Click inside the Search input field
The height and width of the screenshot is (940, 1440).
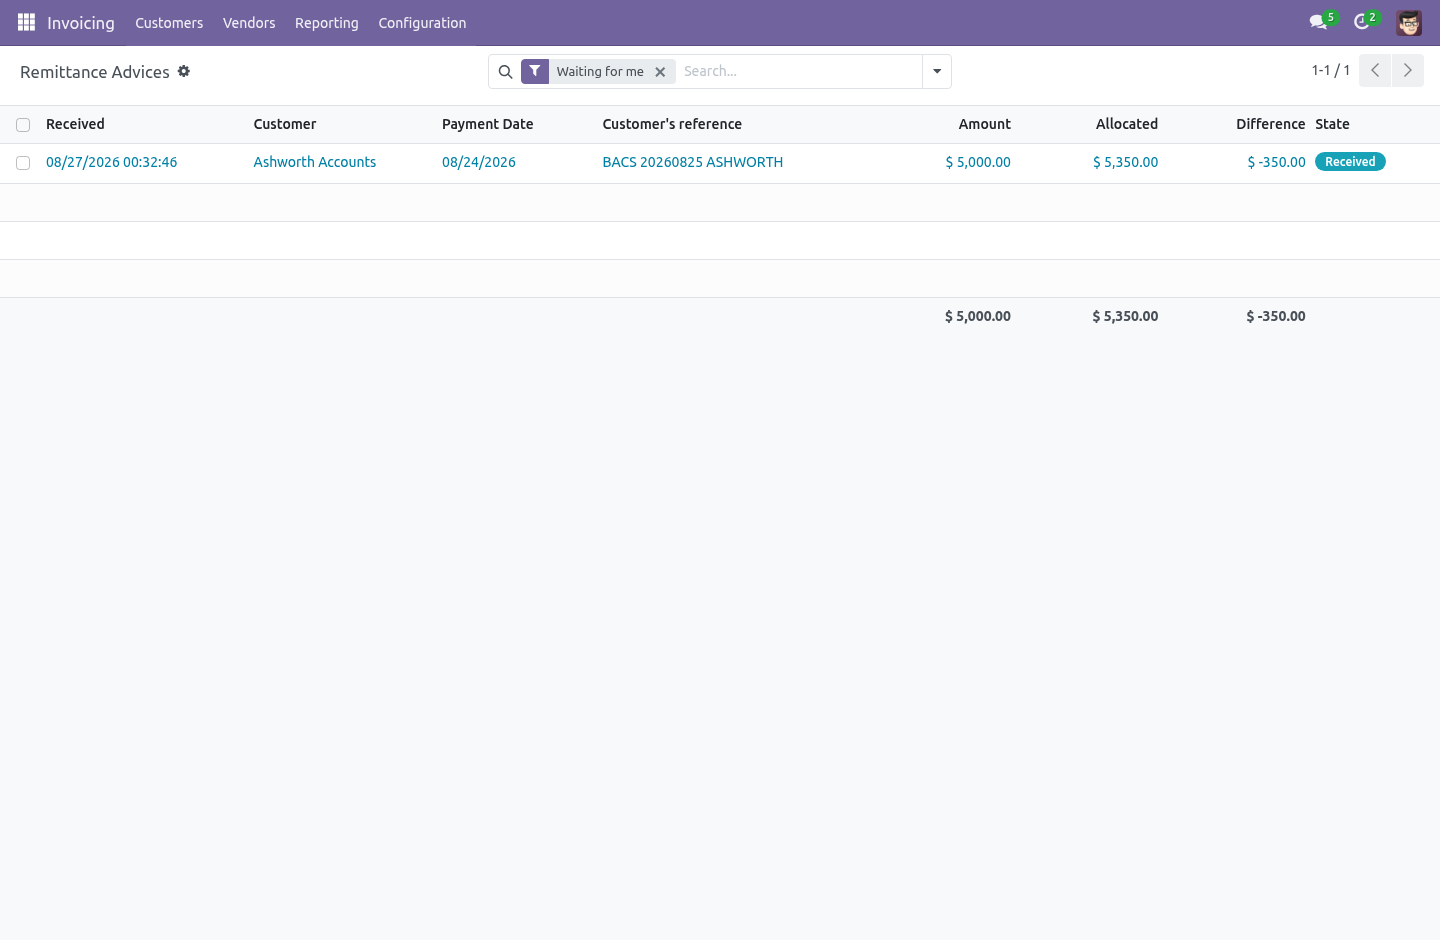click(x=798, y=71)
